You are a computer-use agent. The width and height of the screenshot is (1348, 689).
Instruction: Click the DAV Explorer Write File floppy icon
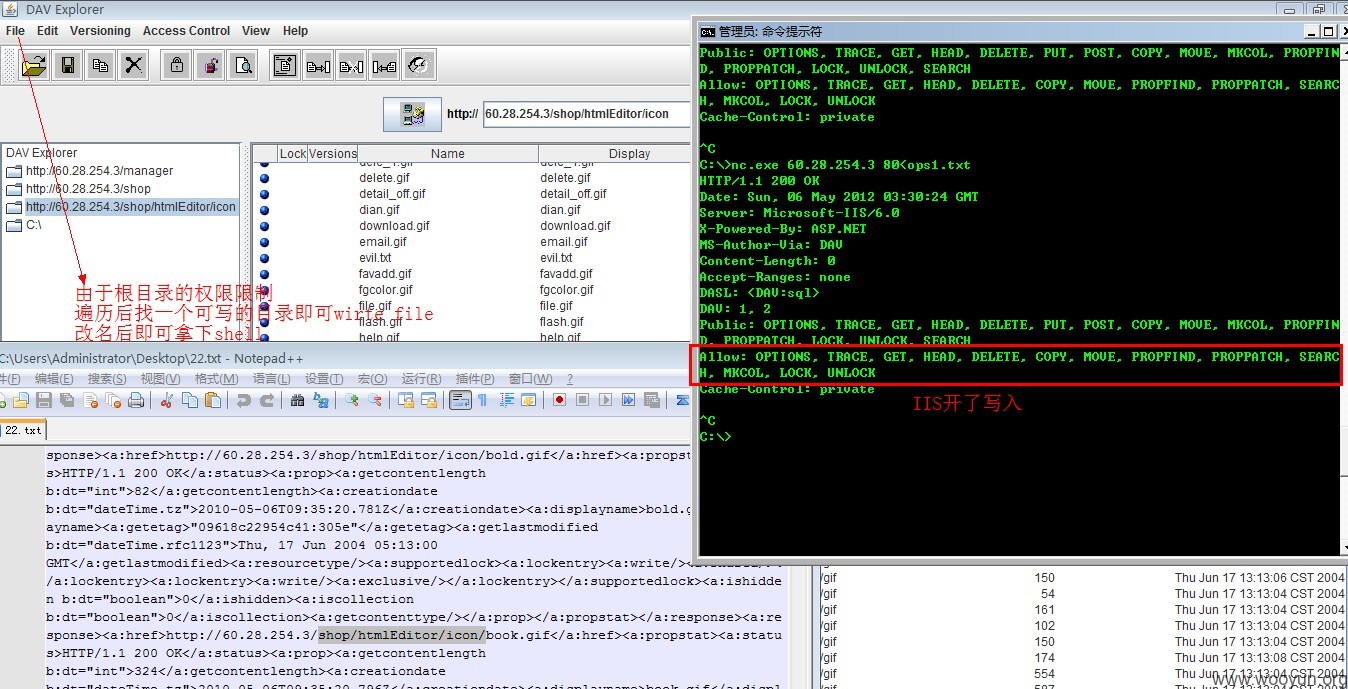(68, 66)
